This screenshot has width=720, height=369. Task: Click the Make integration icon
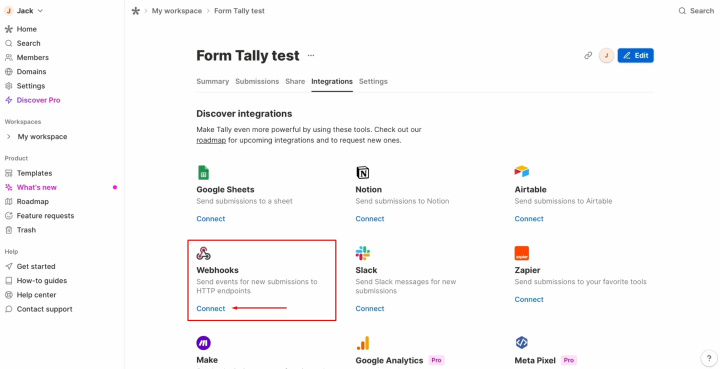[x=203, y=343]
